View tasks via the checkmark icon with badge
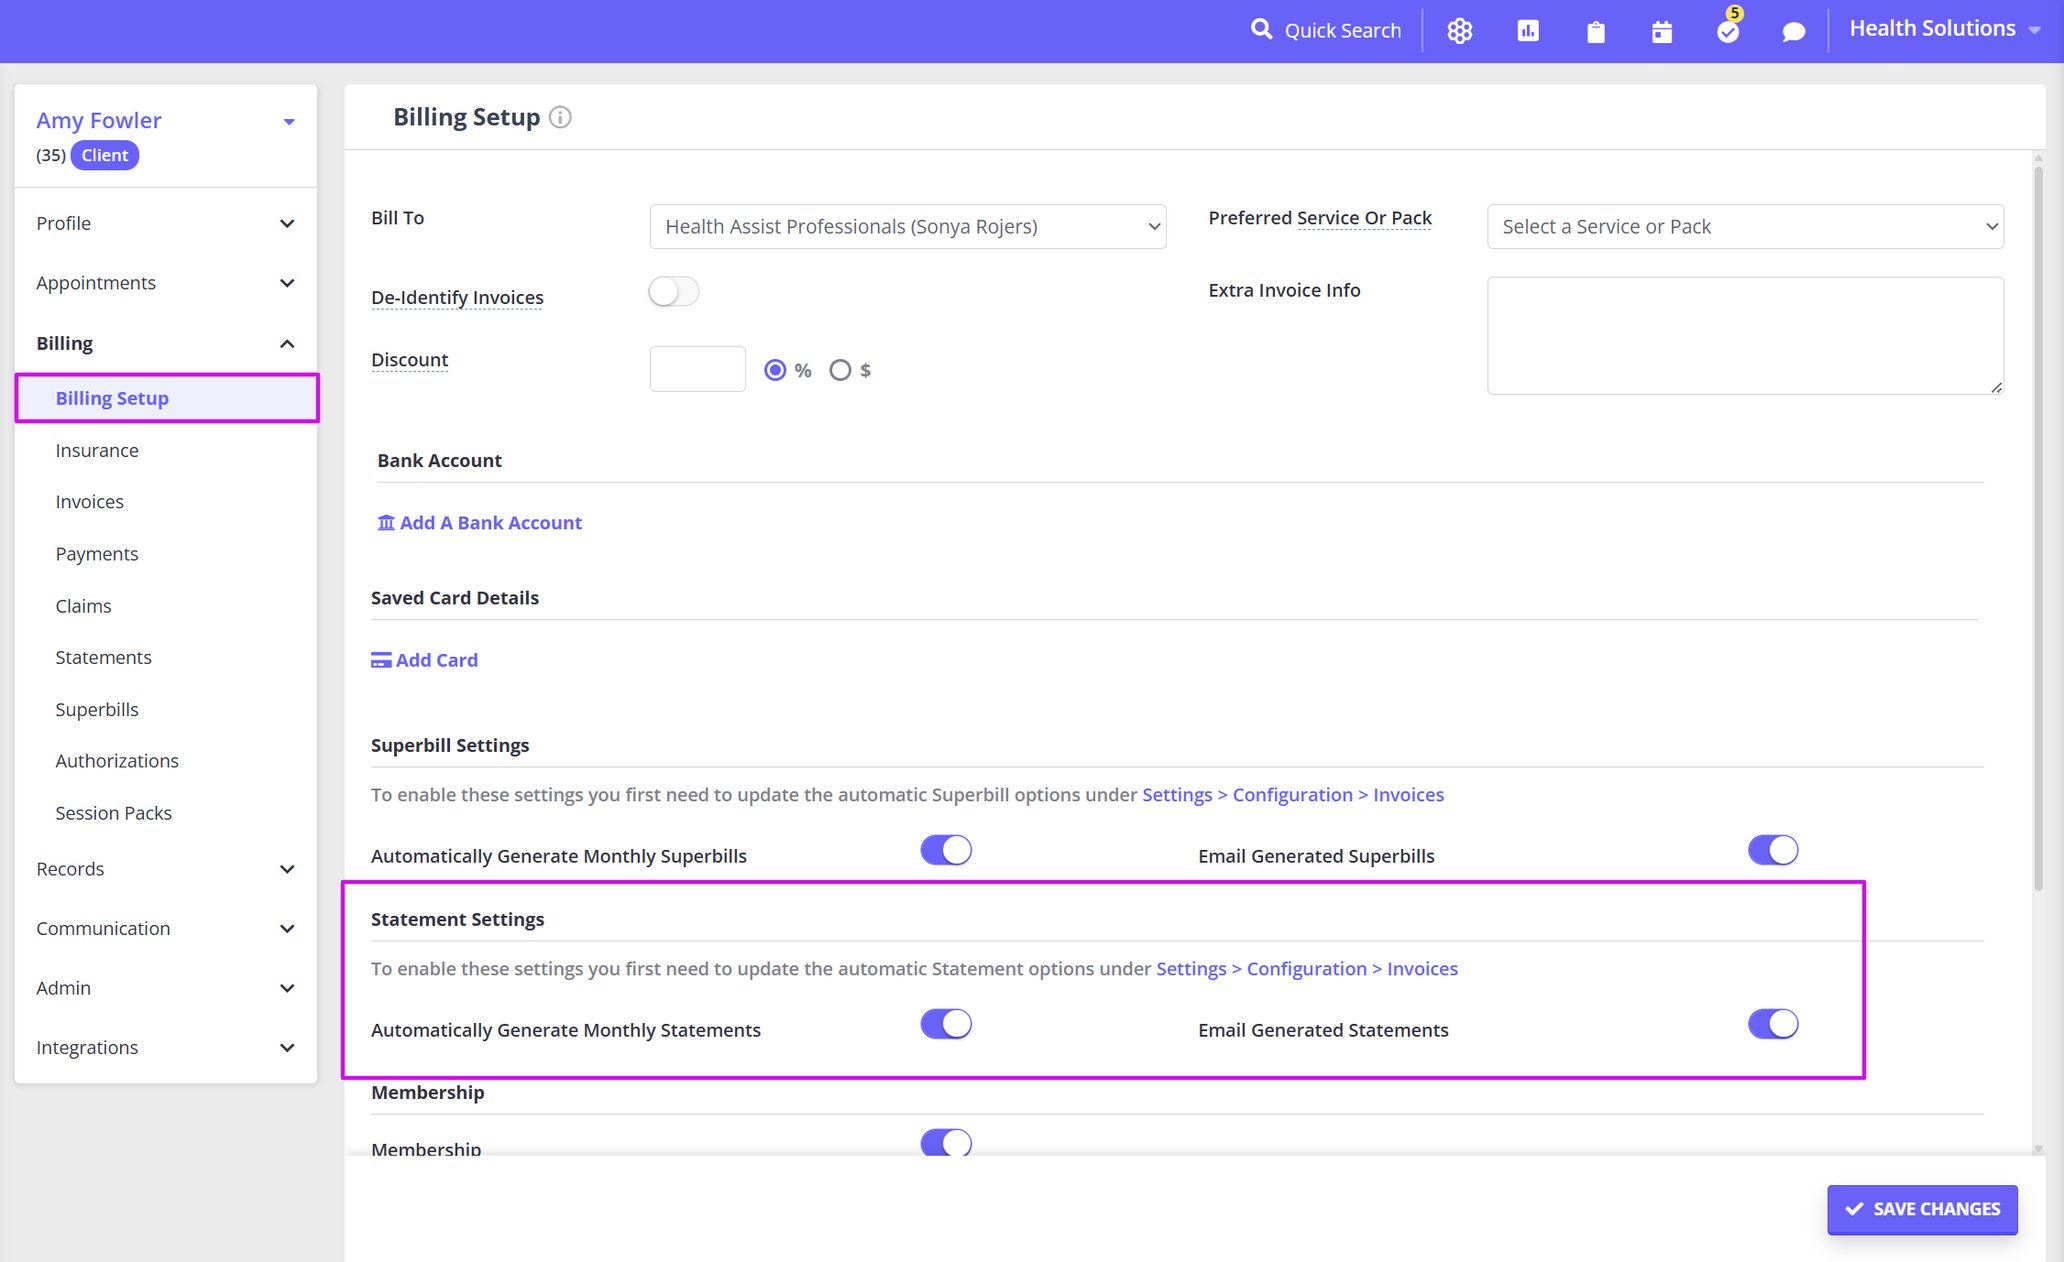Viewport: 2064px width, 1262px height. coord(1727,31)
